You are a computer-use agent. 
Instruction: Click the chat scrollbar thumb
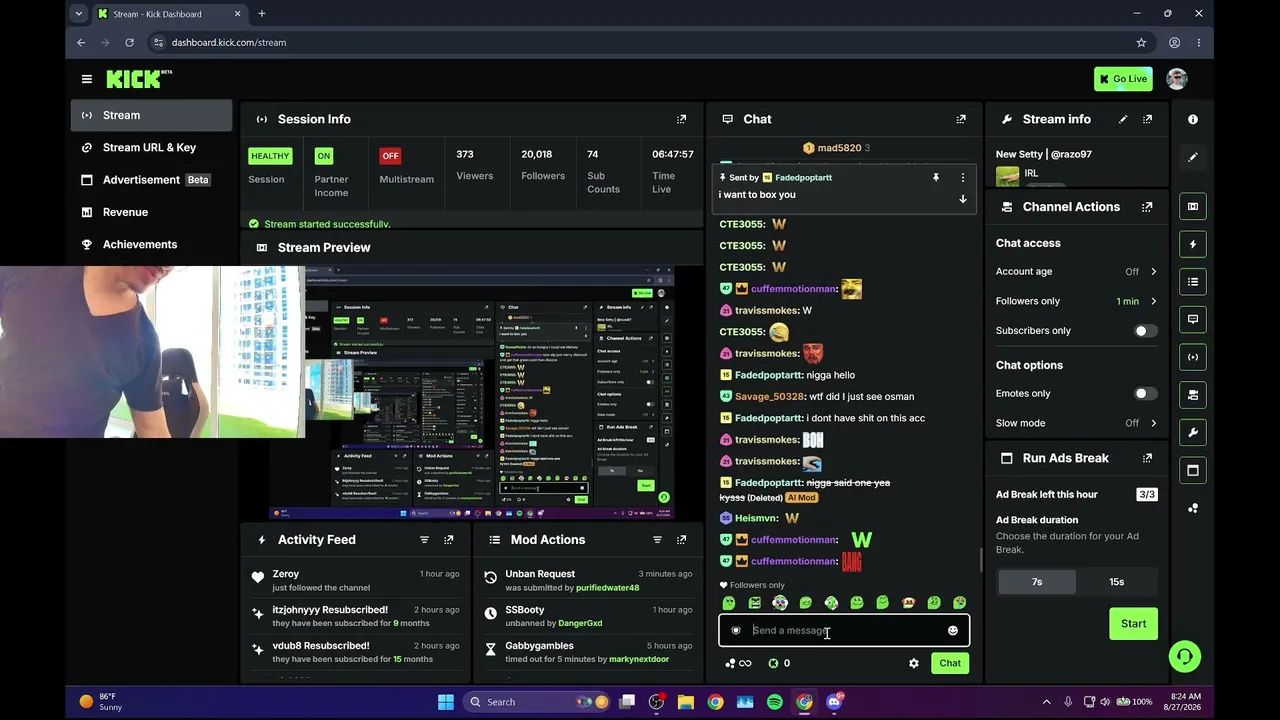coord(980,560)
